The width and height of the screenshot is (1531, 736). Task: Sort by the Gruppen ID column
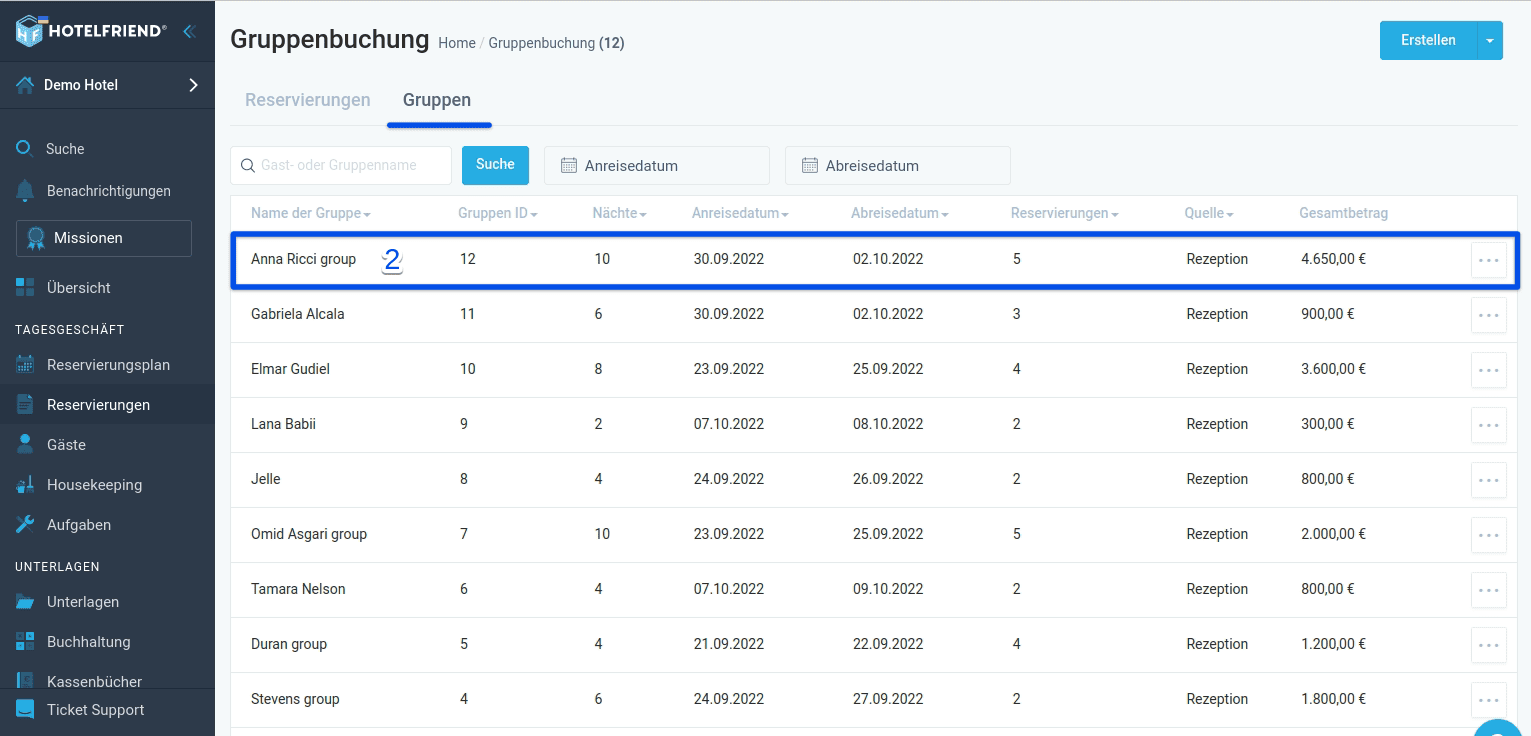pyautogui.click(x=498, y=213)
